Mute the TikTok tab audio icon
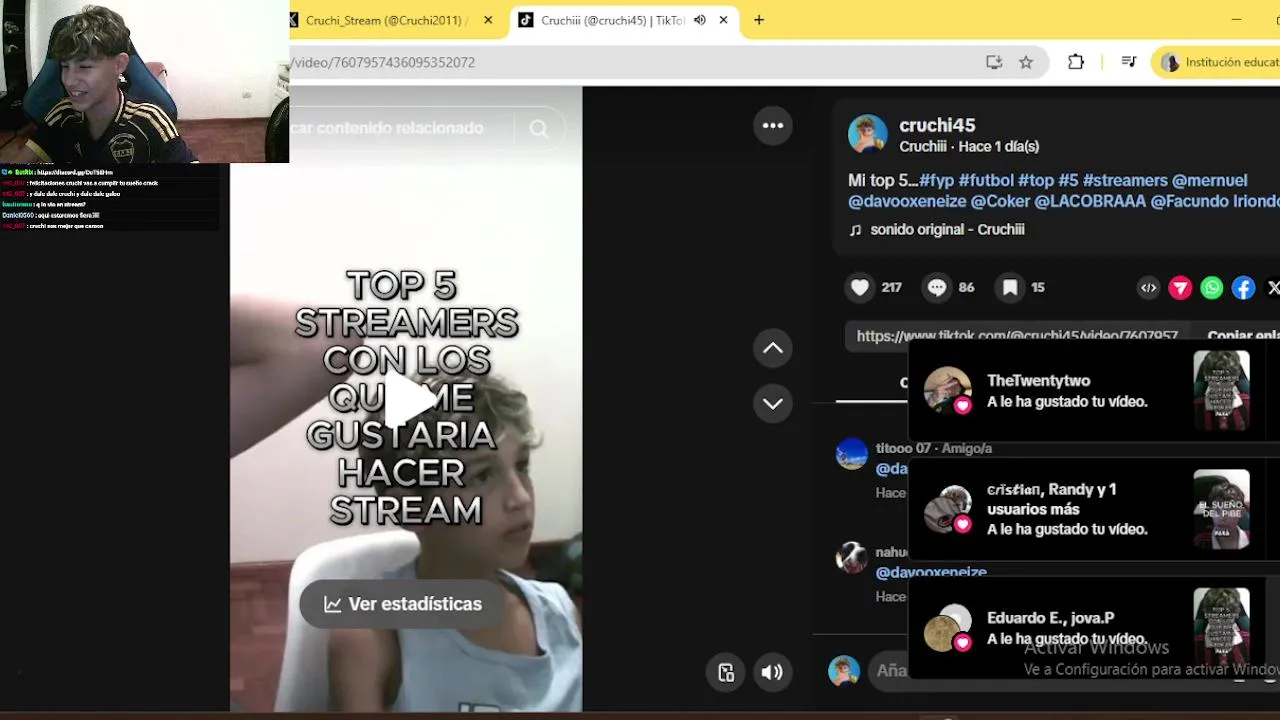 point(700,20)
